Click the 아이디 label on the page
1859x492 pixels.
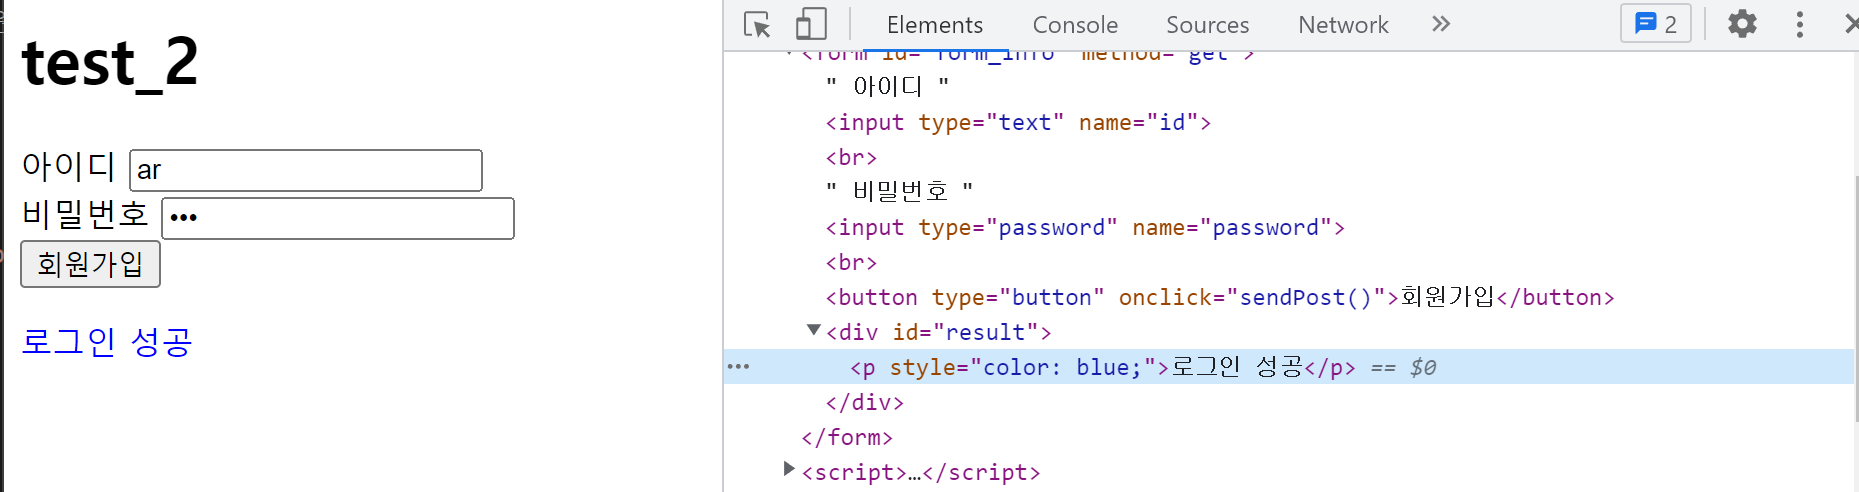69,165
